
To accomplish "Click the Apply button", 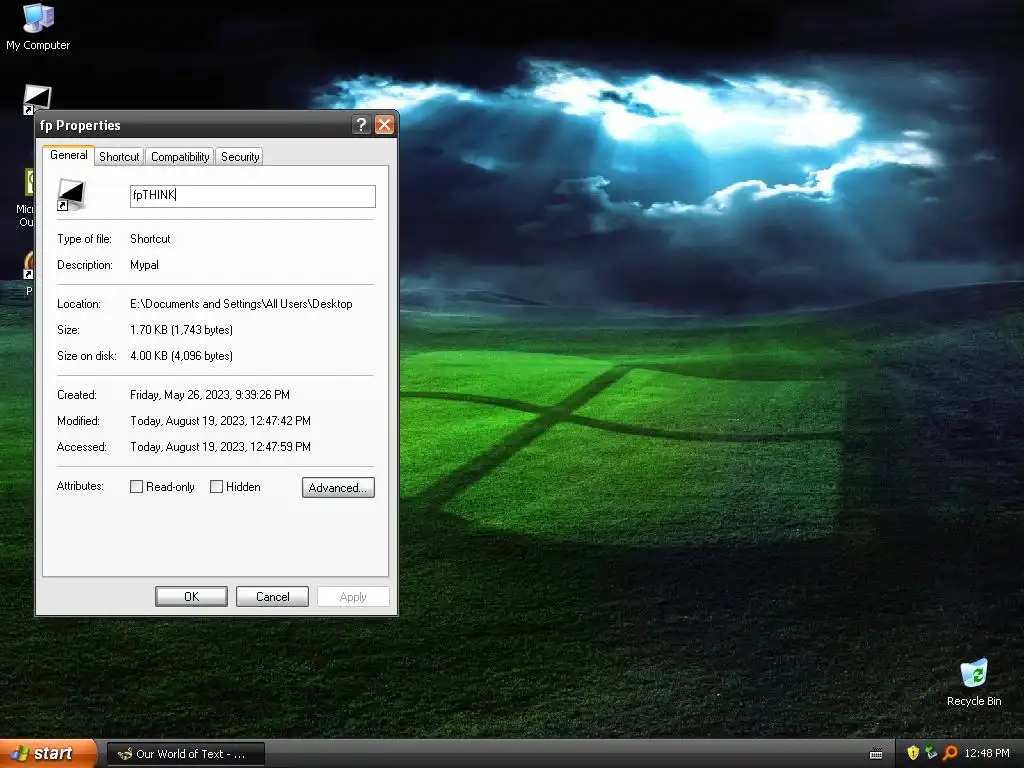I will pyautogui.click(x=353, y=597).
